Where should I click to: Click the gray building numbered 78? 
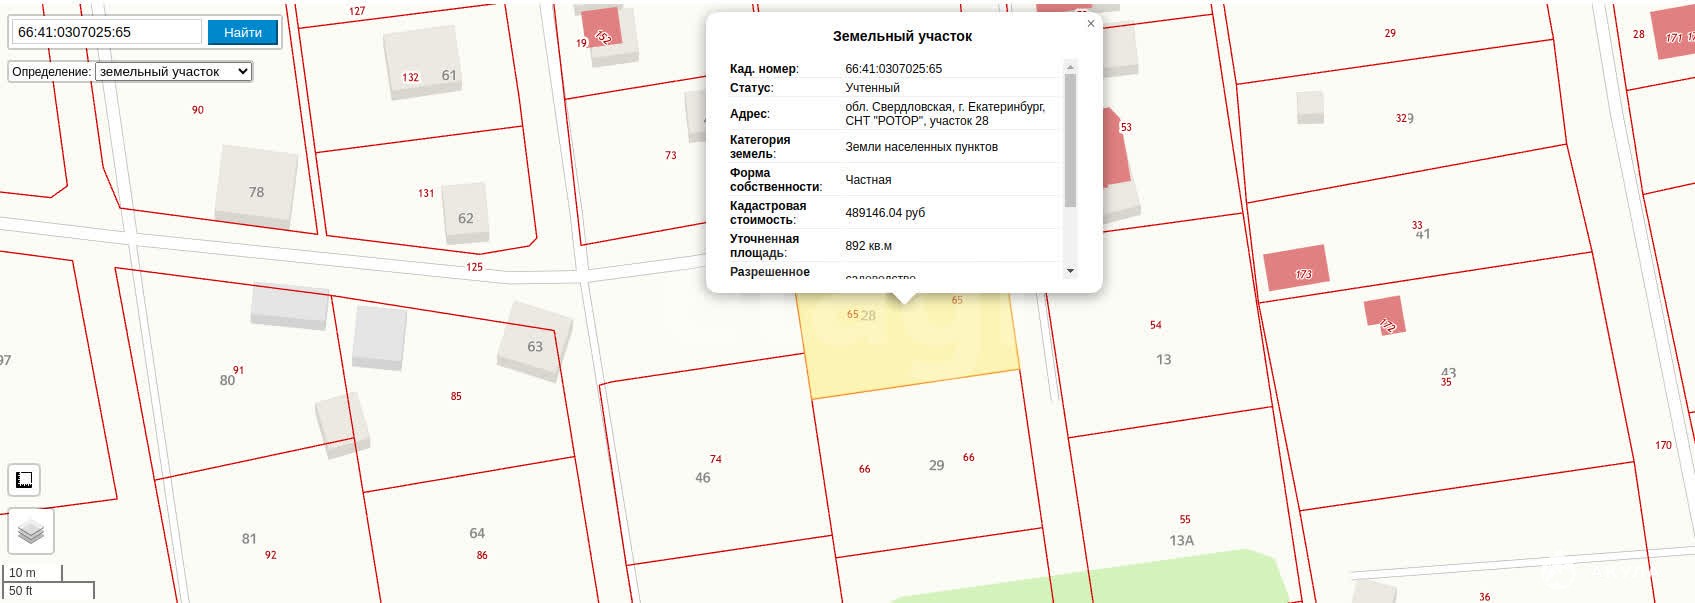(256, 186)
